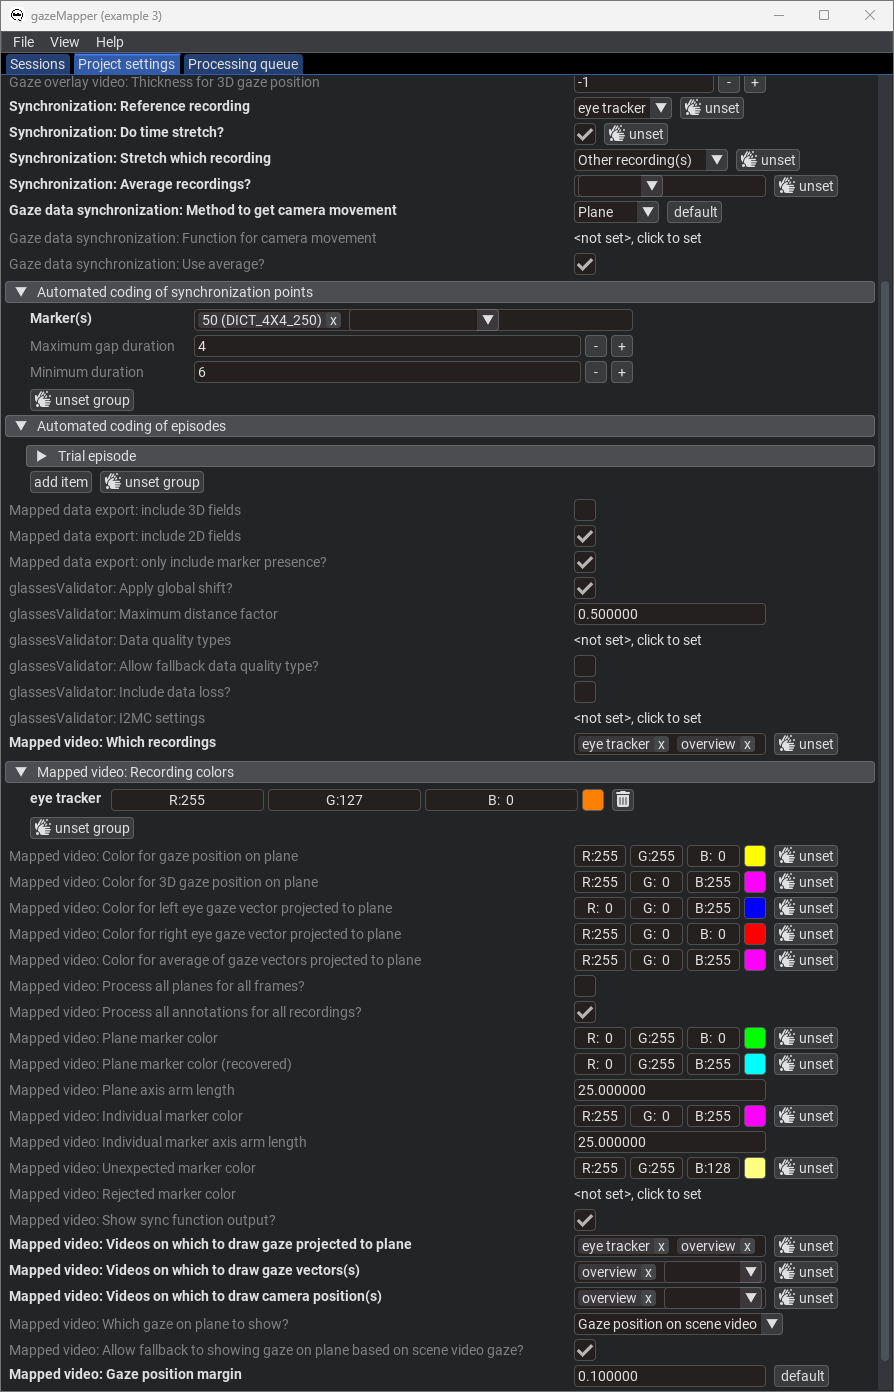Reset Gaze position margin to default

(802, 1376)
